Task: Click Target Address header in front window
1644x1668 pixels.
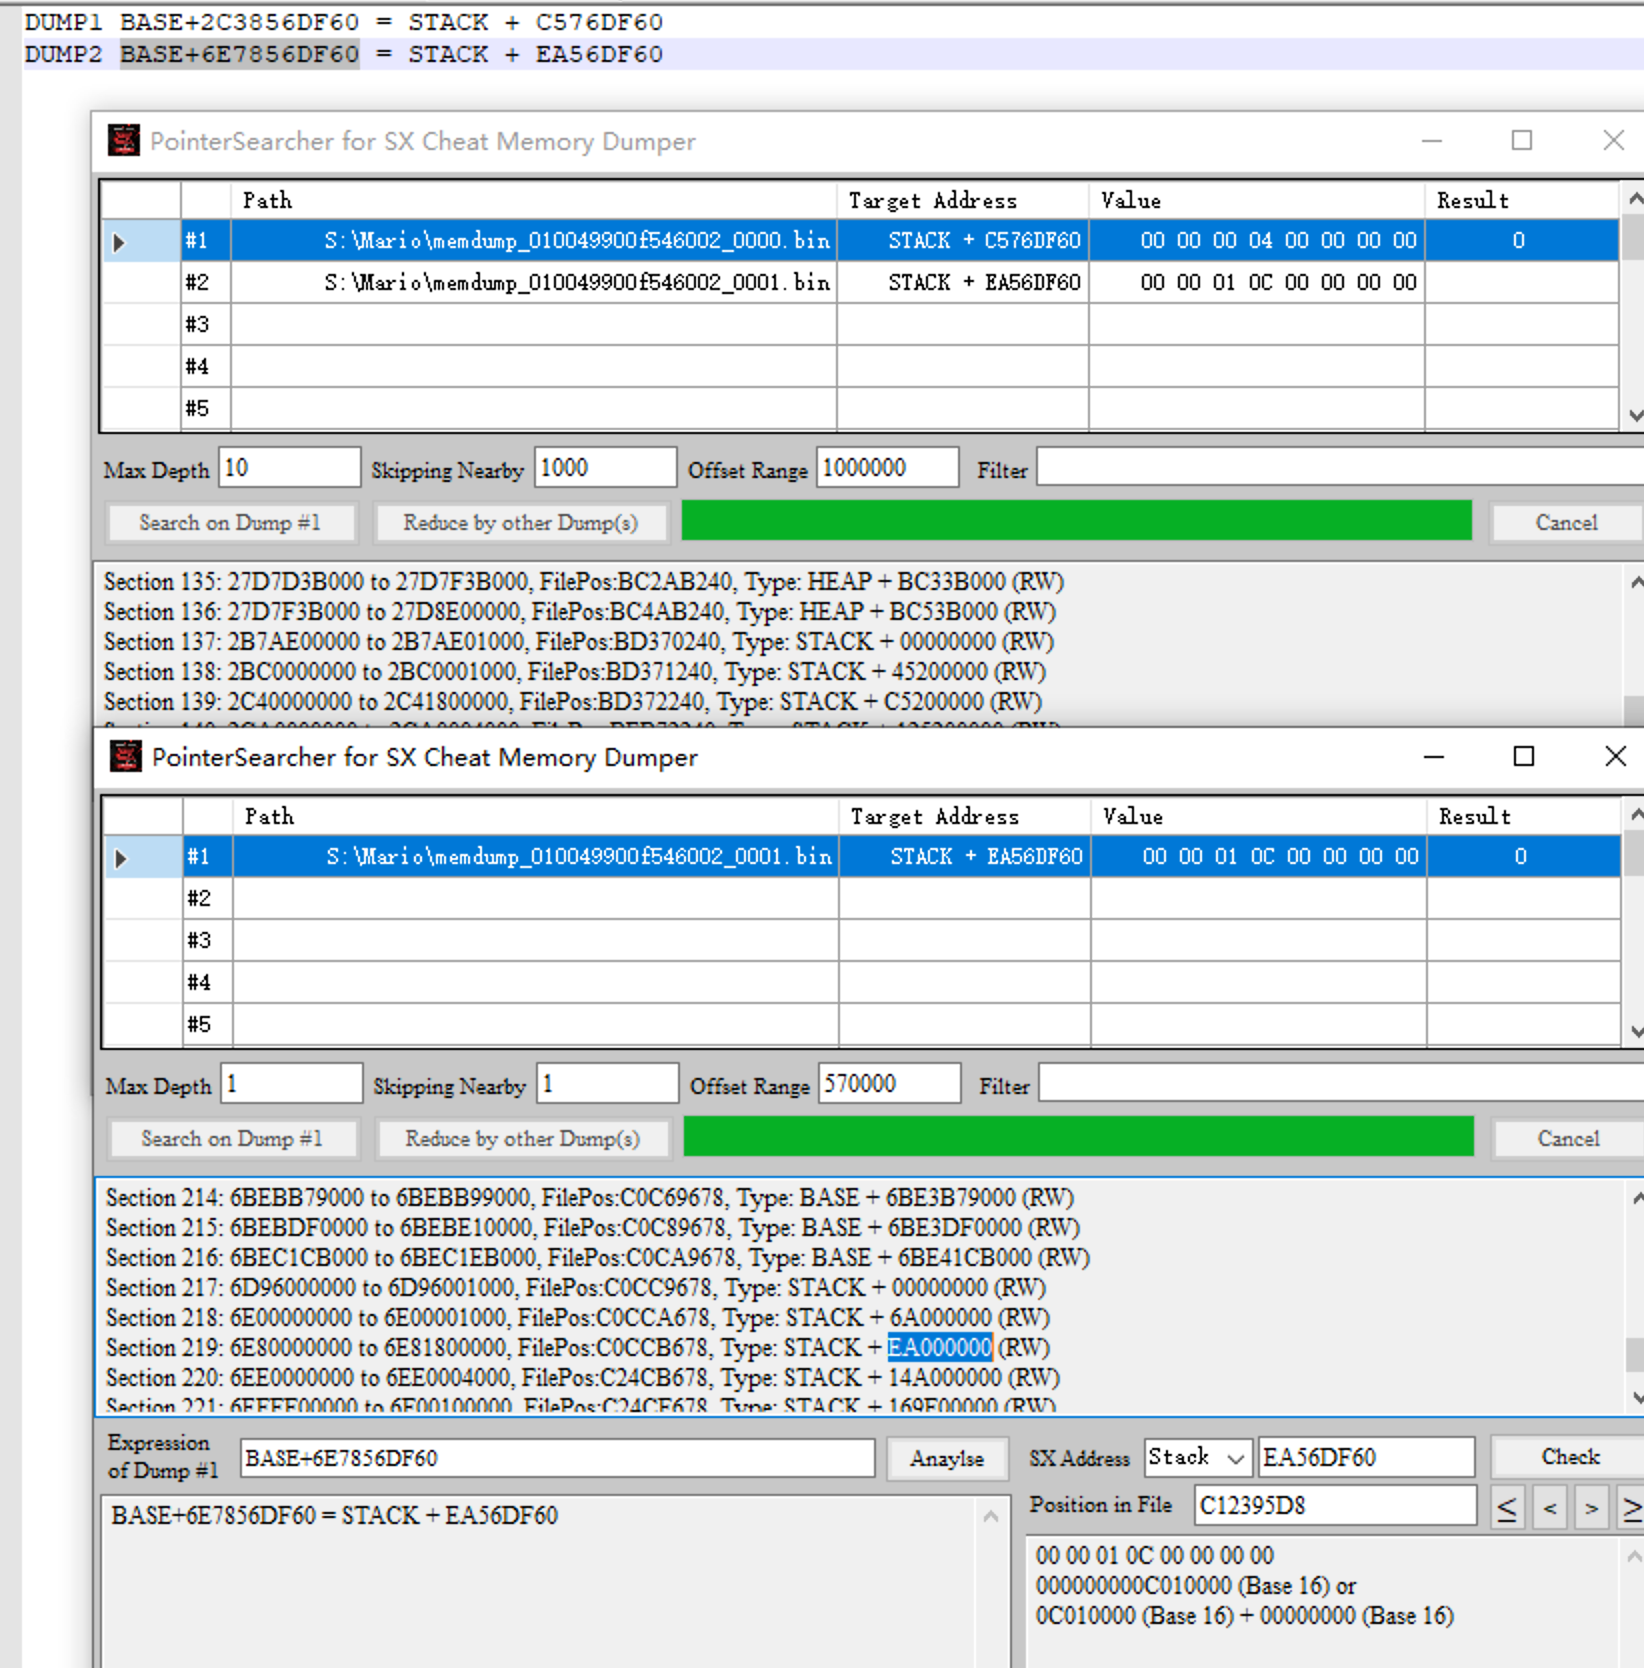Action: (x=965, y=816)
